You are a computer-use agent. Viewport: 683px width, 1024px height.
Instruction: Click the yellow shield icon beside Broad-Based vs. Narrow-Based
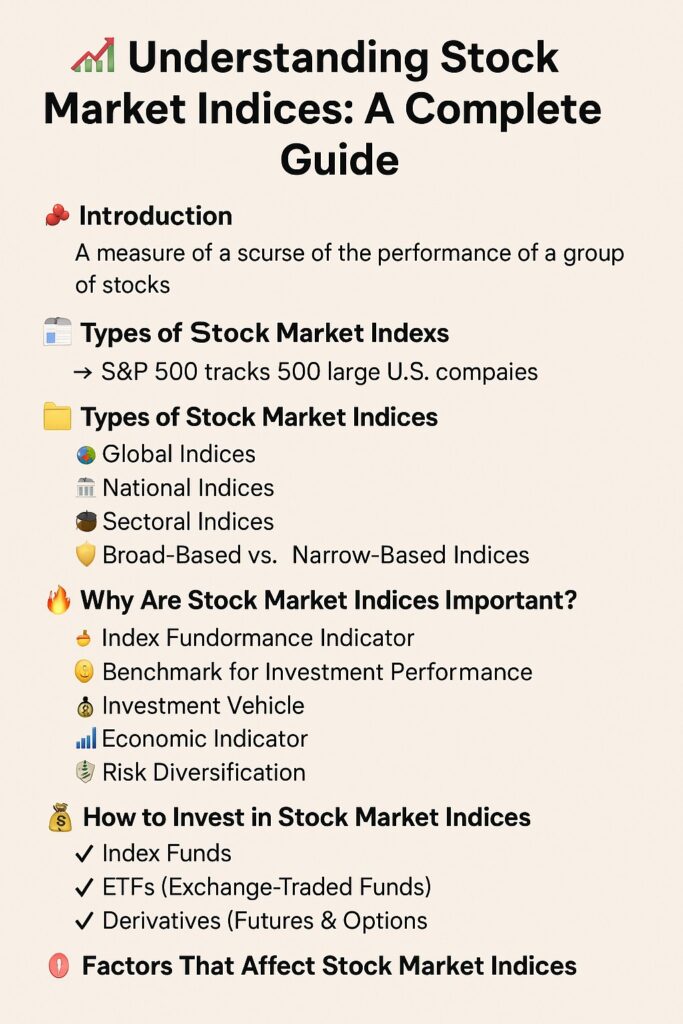(86, 555)
